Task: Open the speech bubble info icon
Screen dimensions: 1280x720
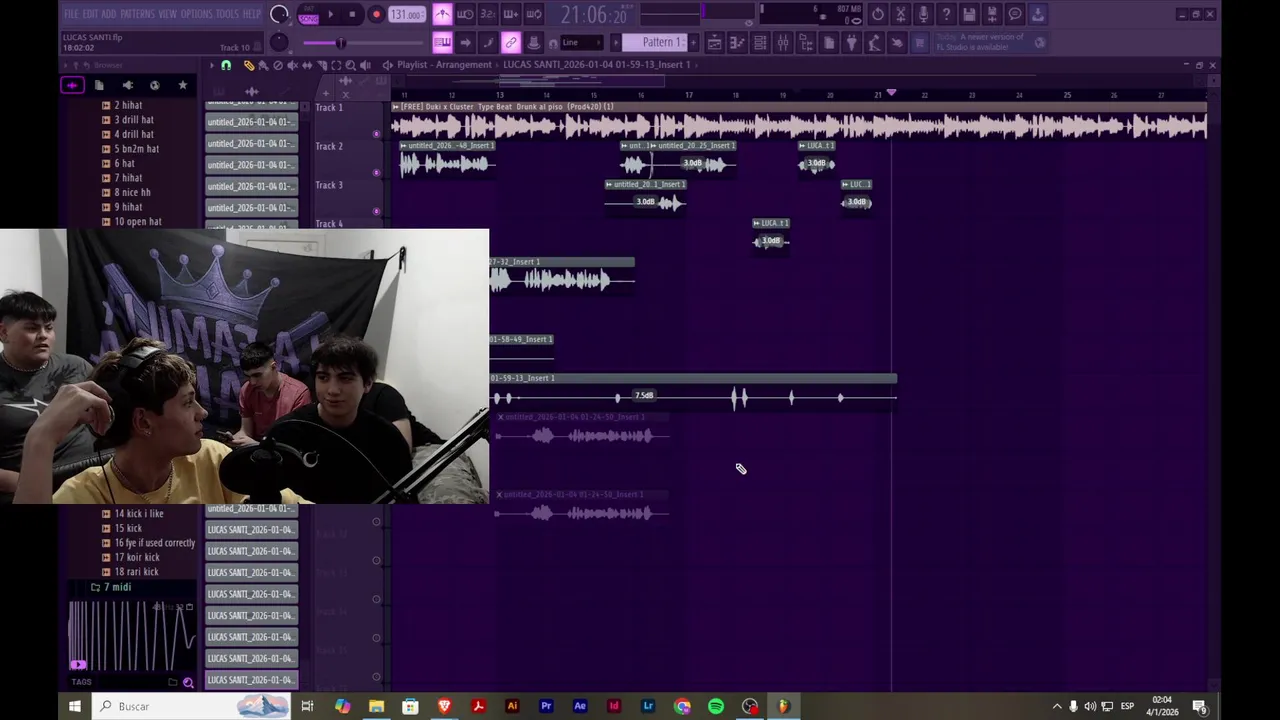Action: point(1015,14)
